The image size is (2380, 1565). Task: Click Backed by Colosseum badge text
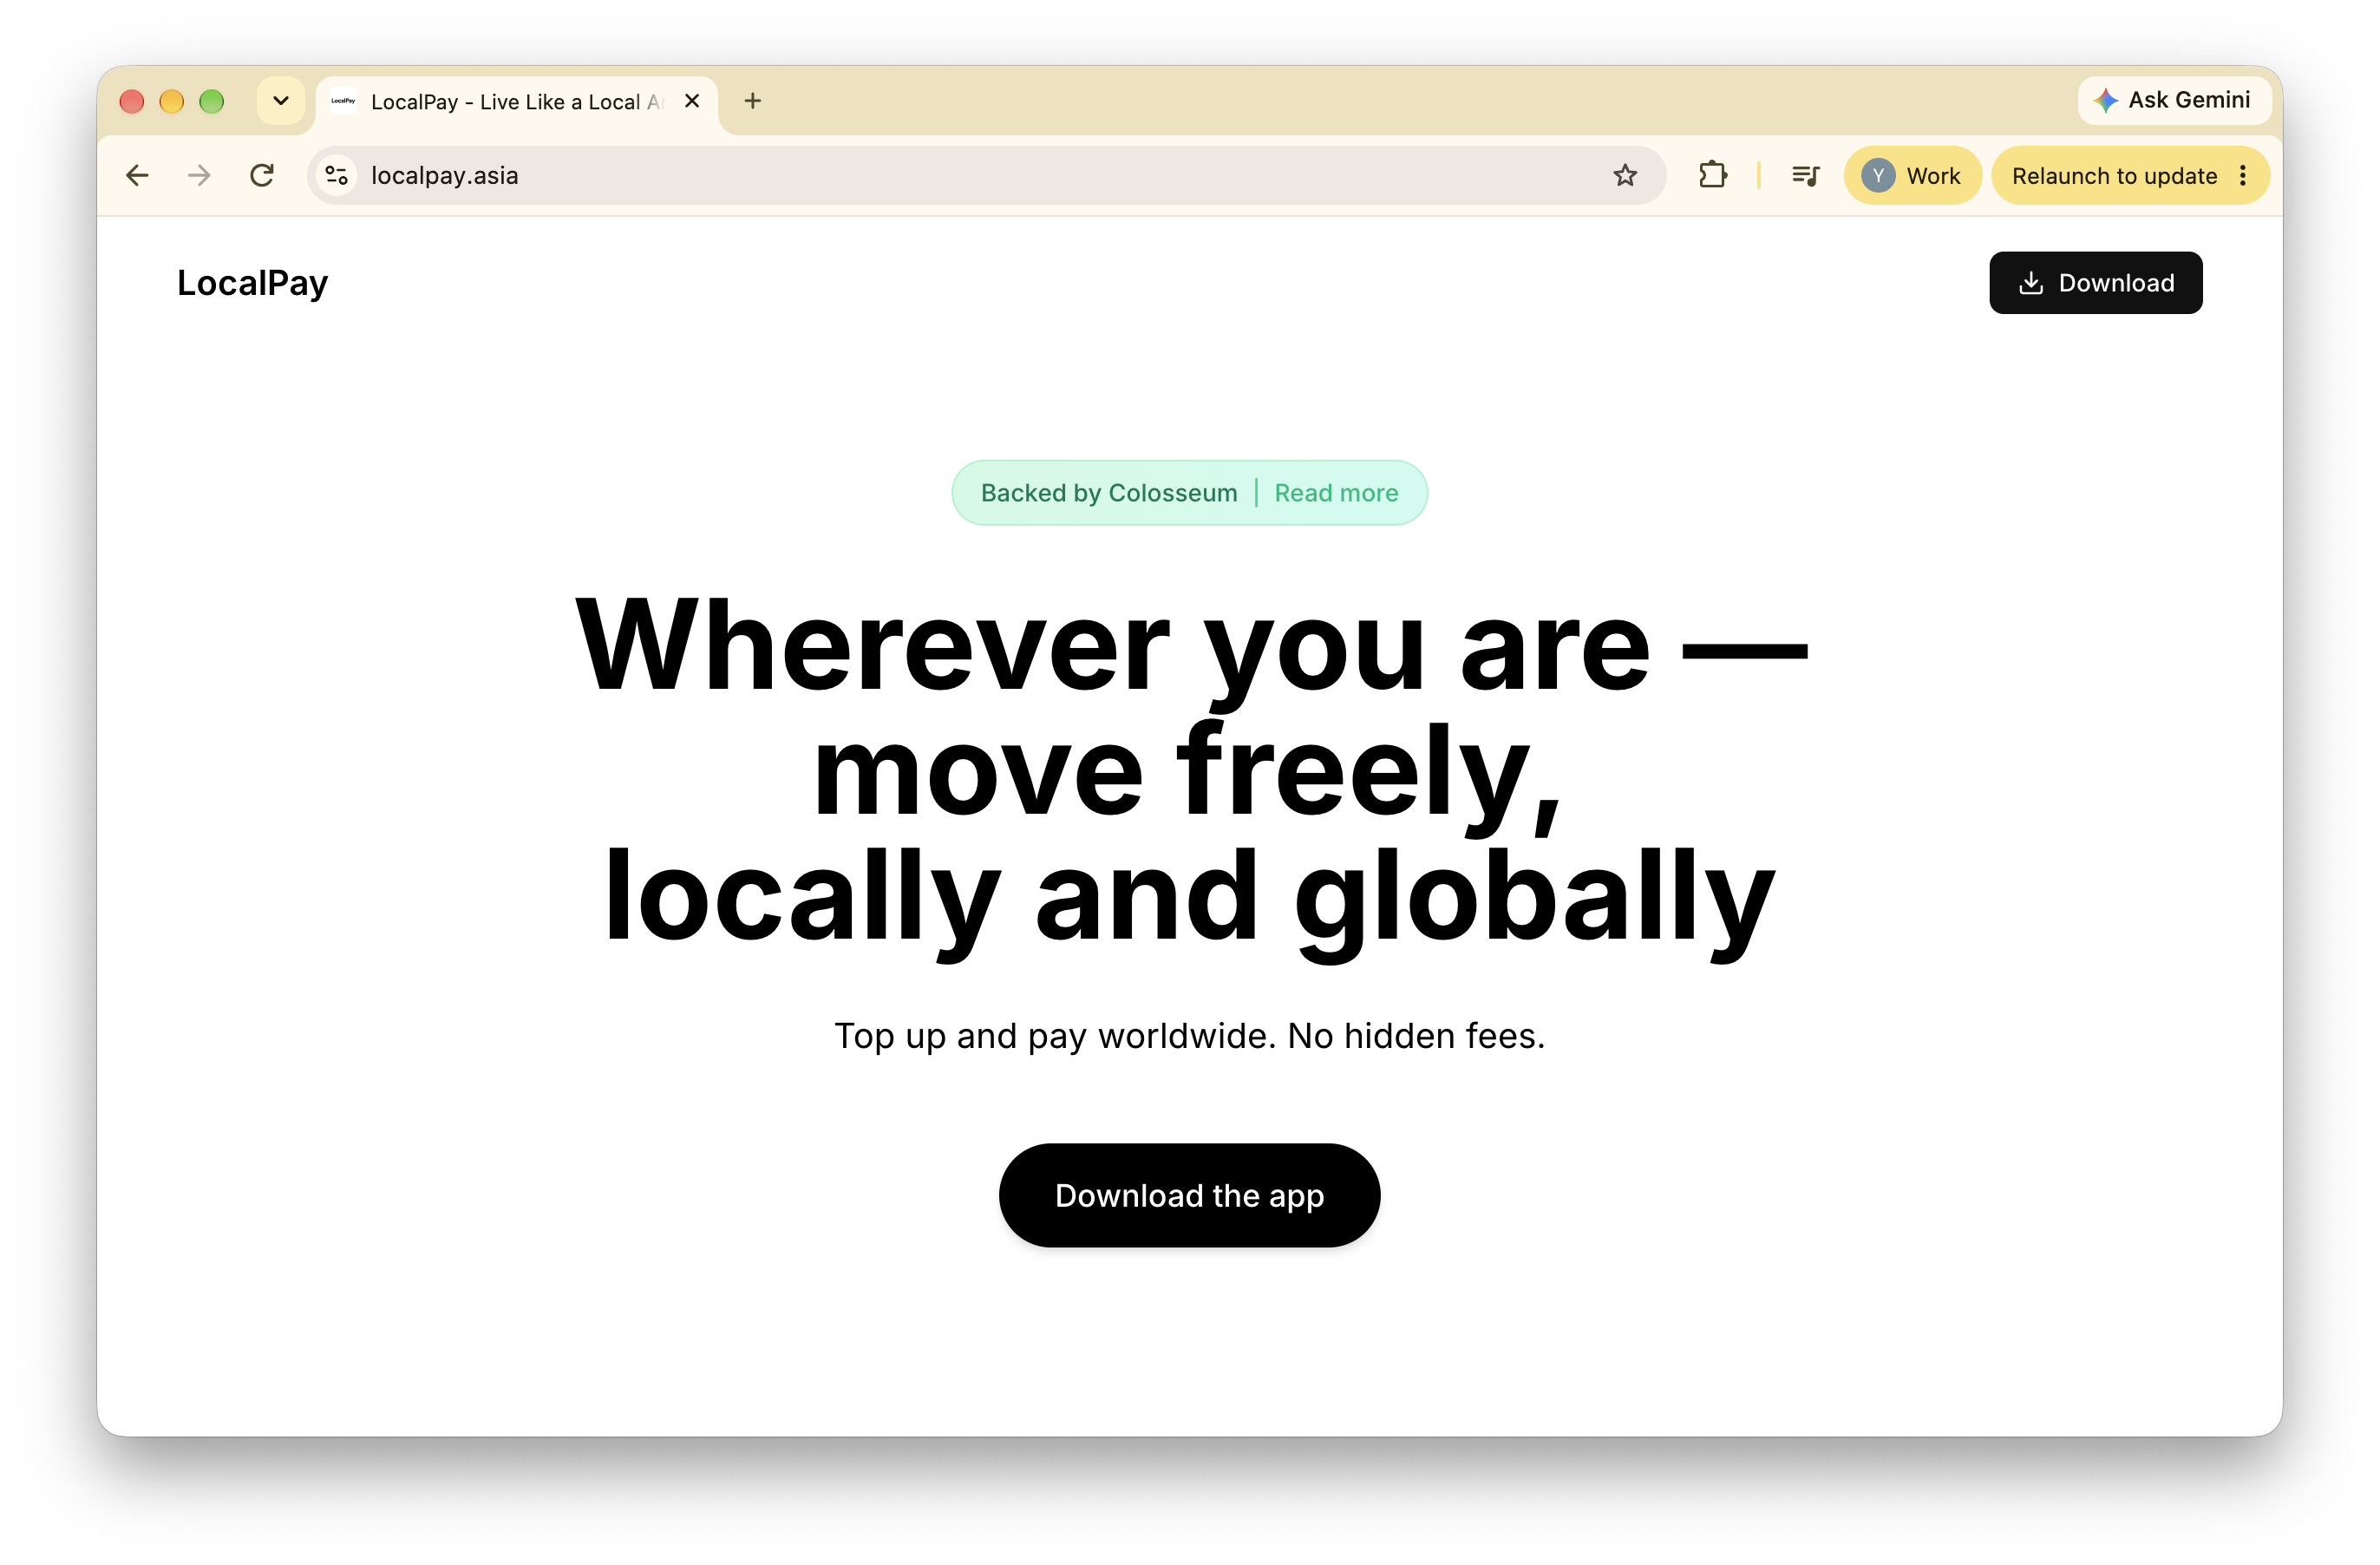[1108, 493]
